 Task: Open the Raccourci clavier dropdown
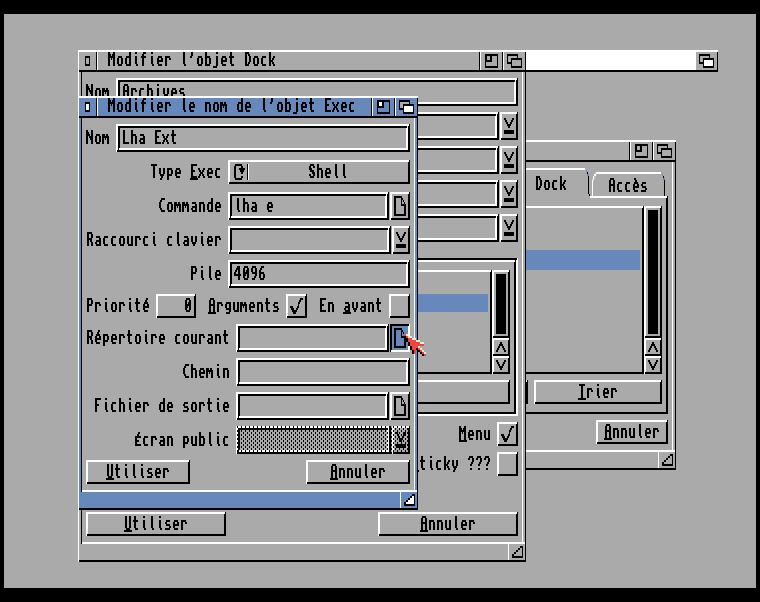pos(400,240)
